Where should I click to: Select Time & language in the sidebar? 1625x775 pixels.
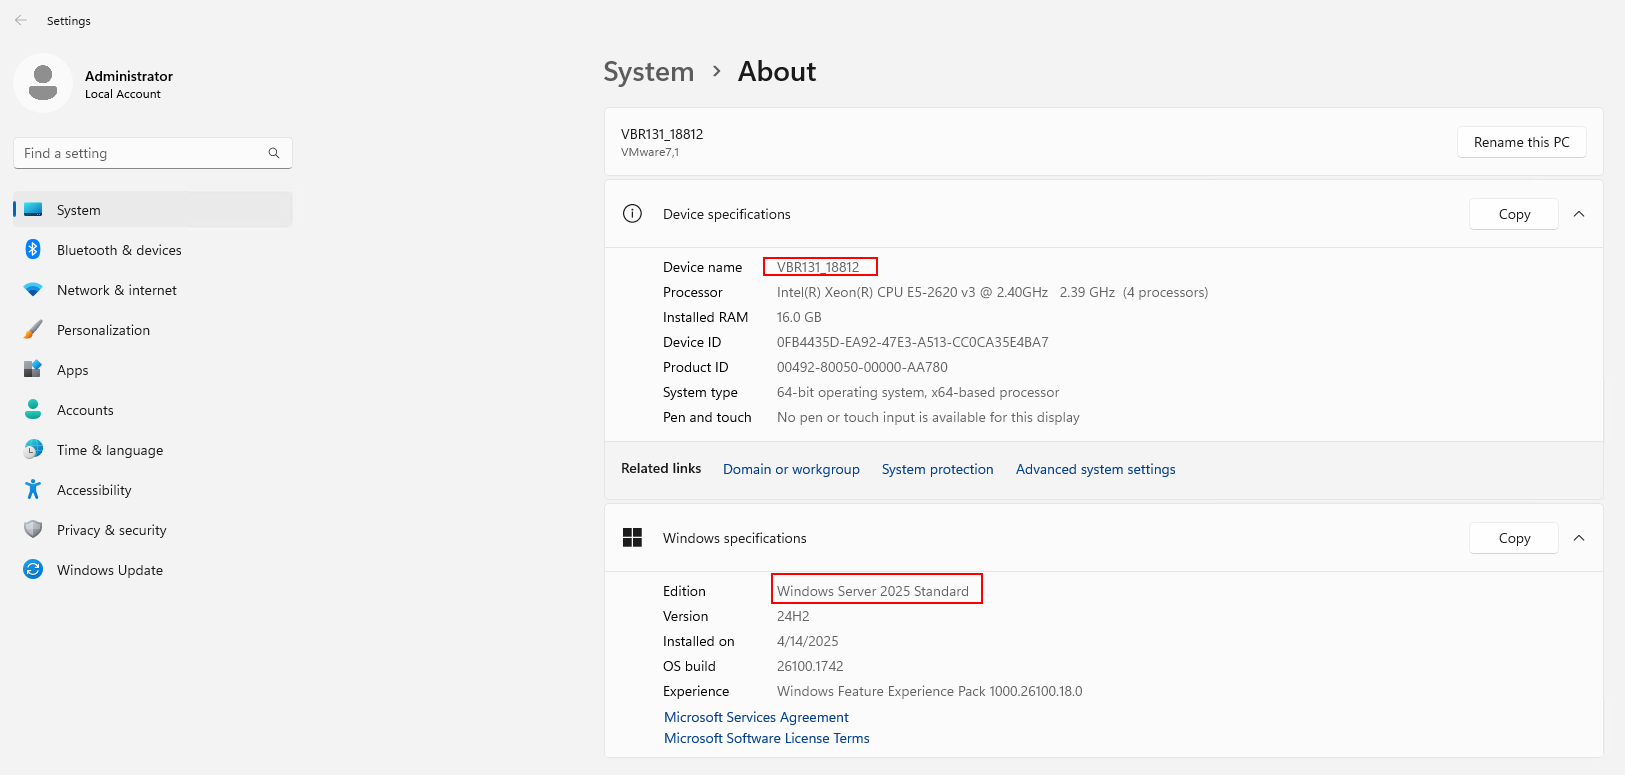(x=153, y=450)
